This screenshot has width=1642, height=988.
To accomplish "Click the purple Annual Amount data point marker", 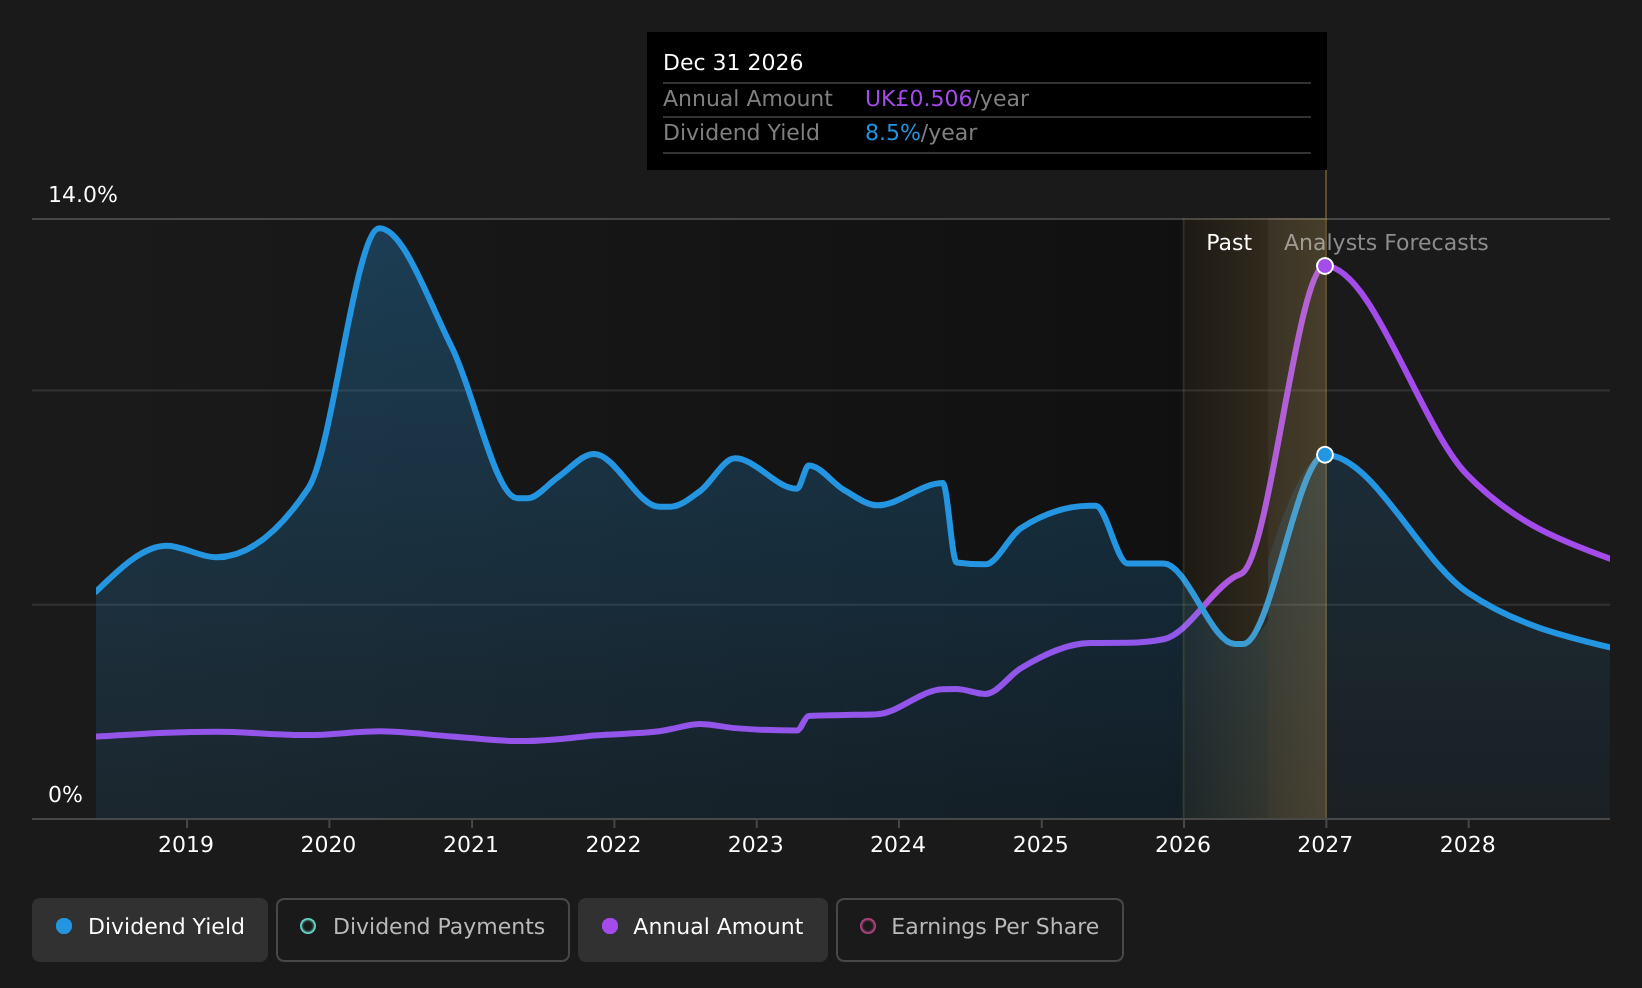I will coord(1325,266).
